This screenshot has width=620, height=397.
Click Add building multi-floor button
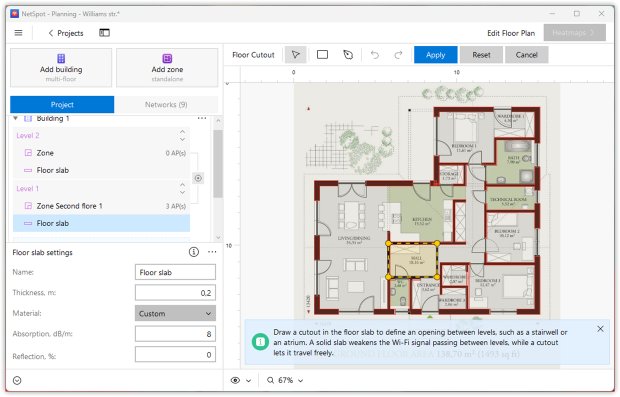point(61,68)
